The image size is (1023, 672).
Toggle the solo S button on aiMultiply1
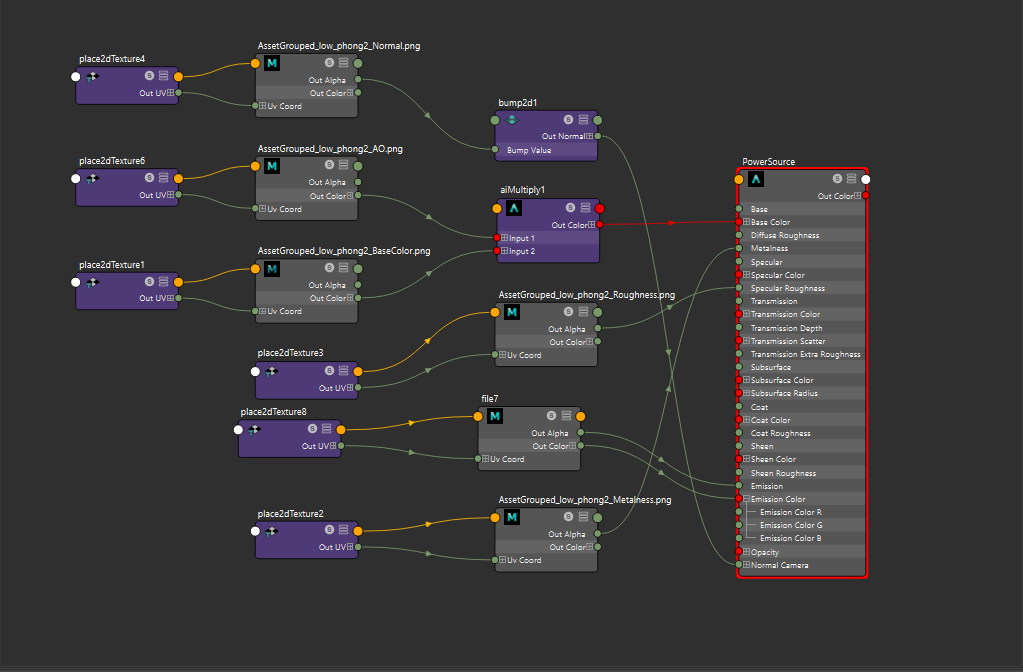[568, 209]
